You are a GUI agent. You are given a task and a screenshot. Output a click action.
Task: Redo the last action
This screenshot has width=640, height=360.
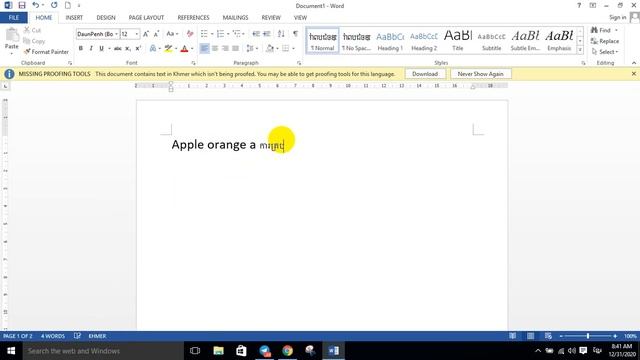tap(54, 5)
